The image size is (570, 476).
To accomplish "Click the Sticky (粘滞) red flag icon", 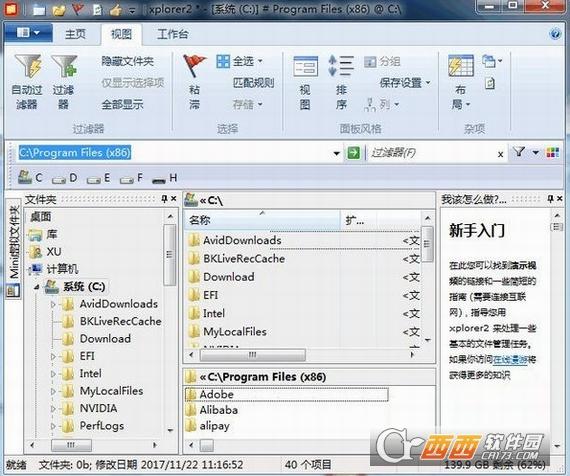I will pyautogui.click(x=194, y=65).
